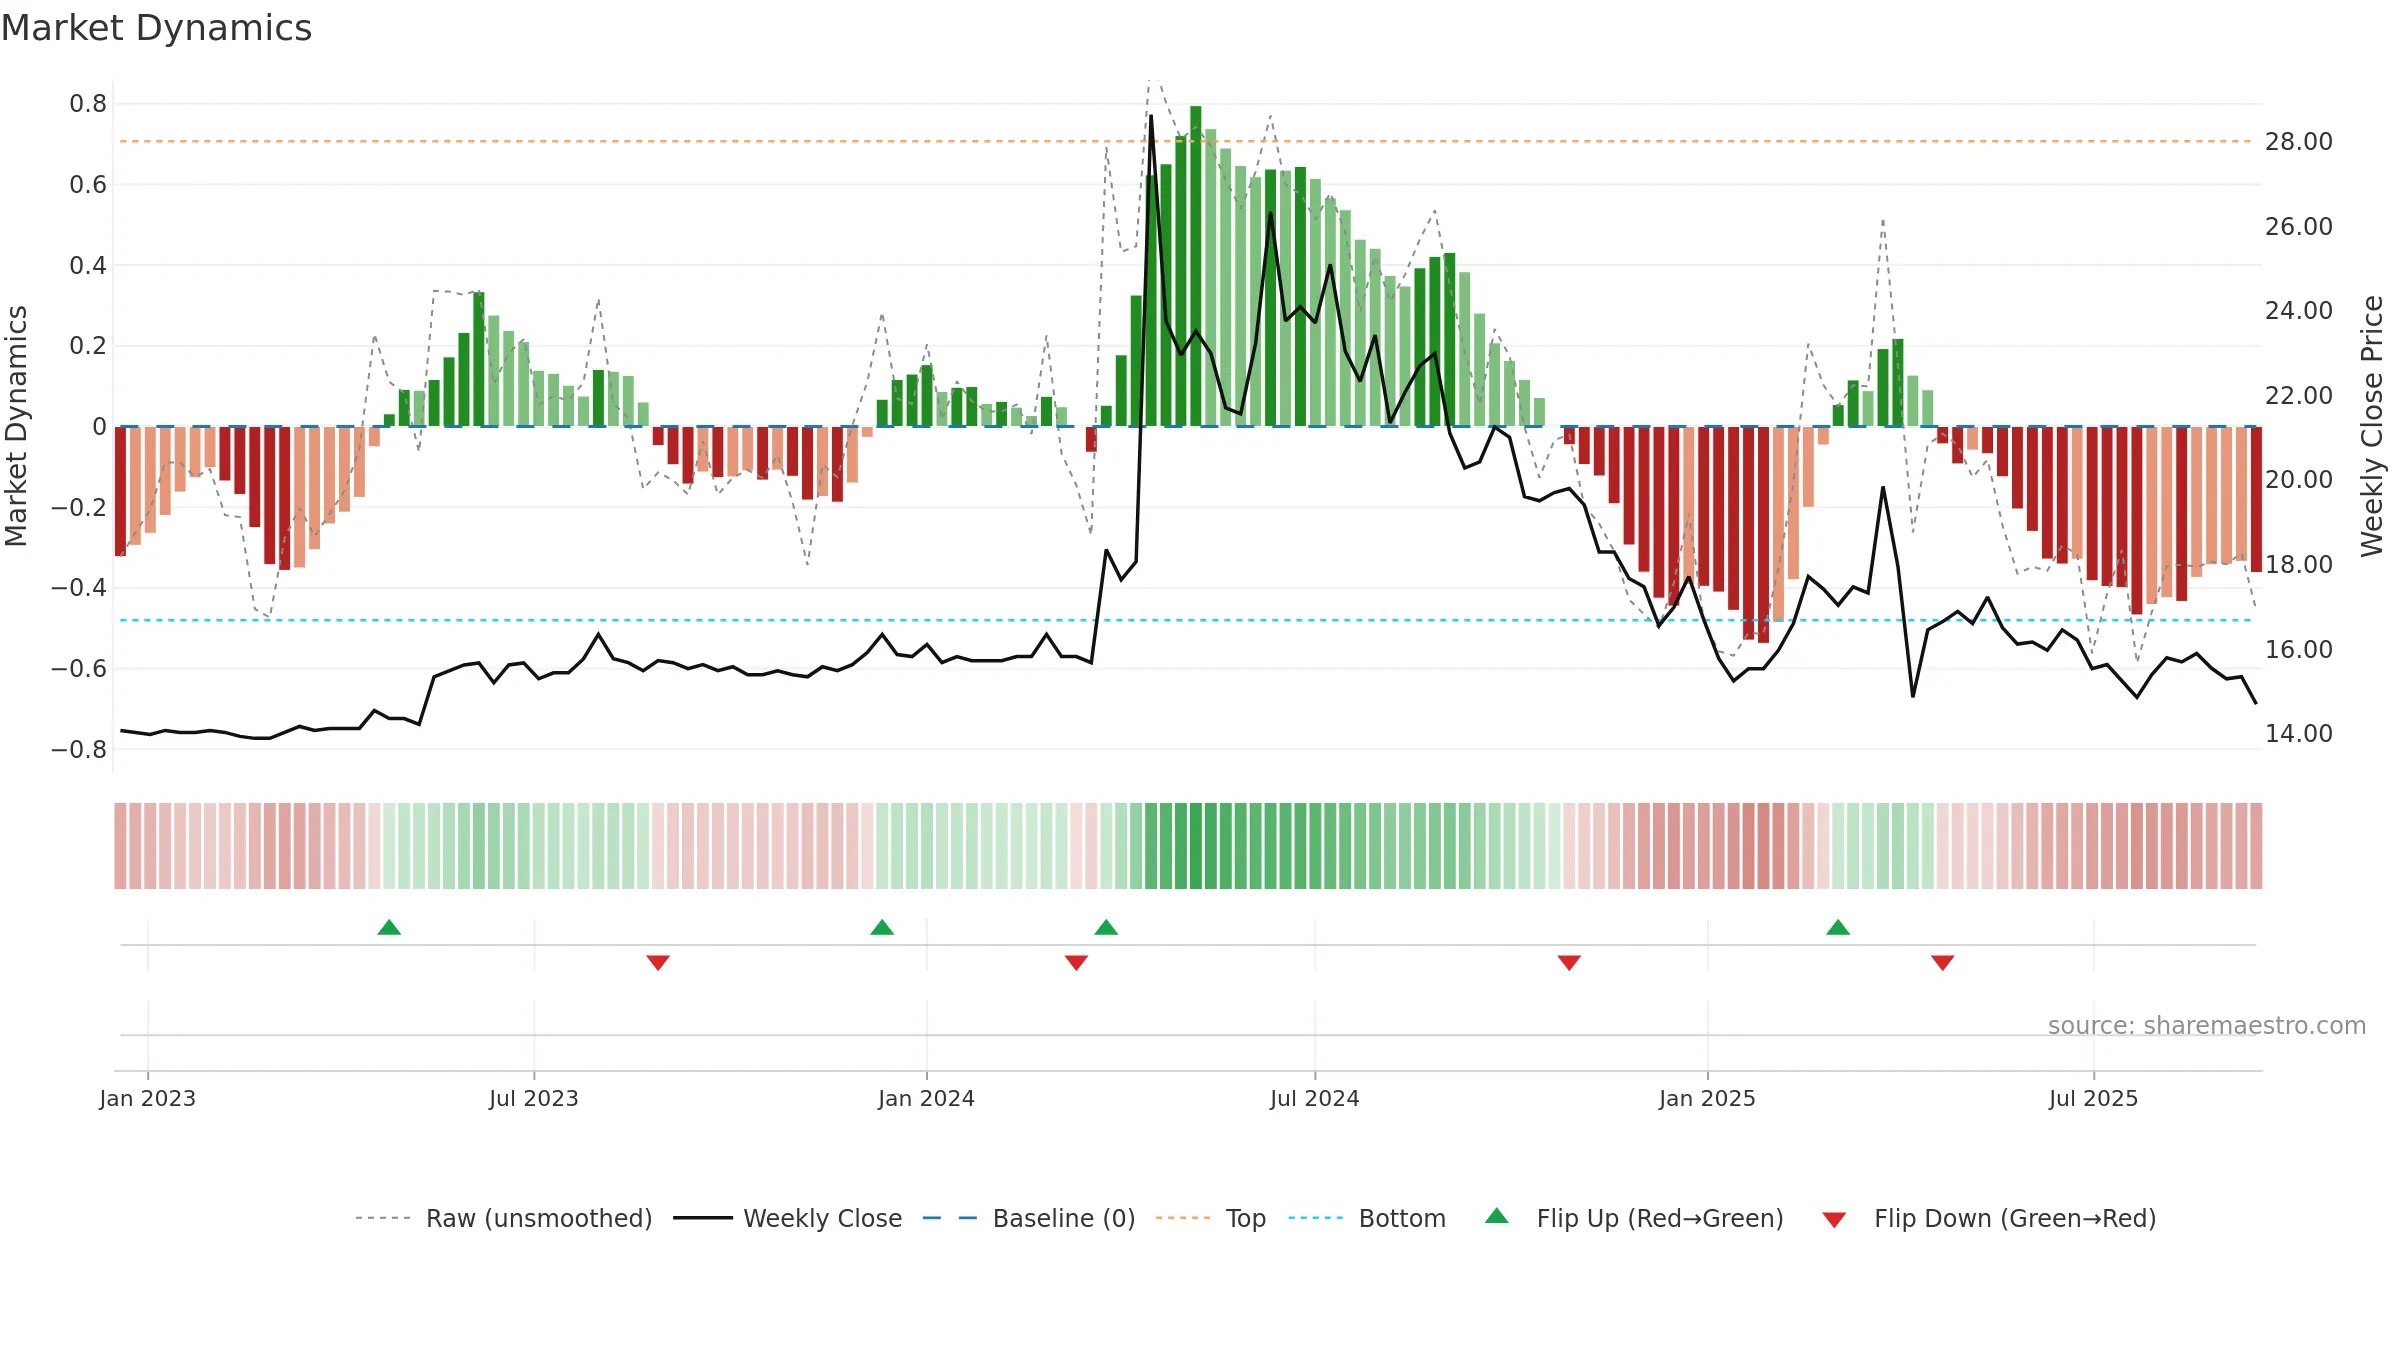Click the 0.4 left axis label

(x=88, y=266)
